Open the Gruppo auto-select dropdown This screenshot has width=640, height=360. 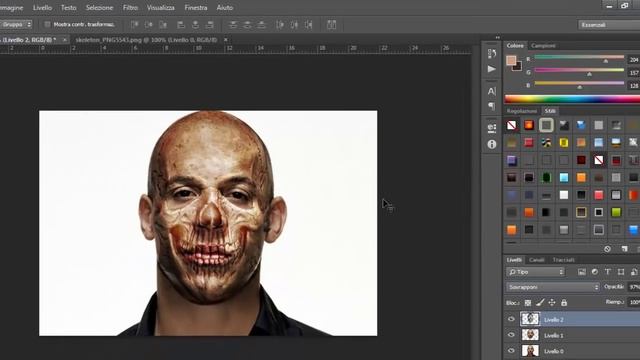point(16,24)
